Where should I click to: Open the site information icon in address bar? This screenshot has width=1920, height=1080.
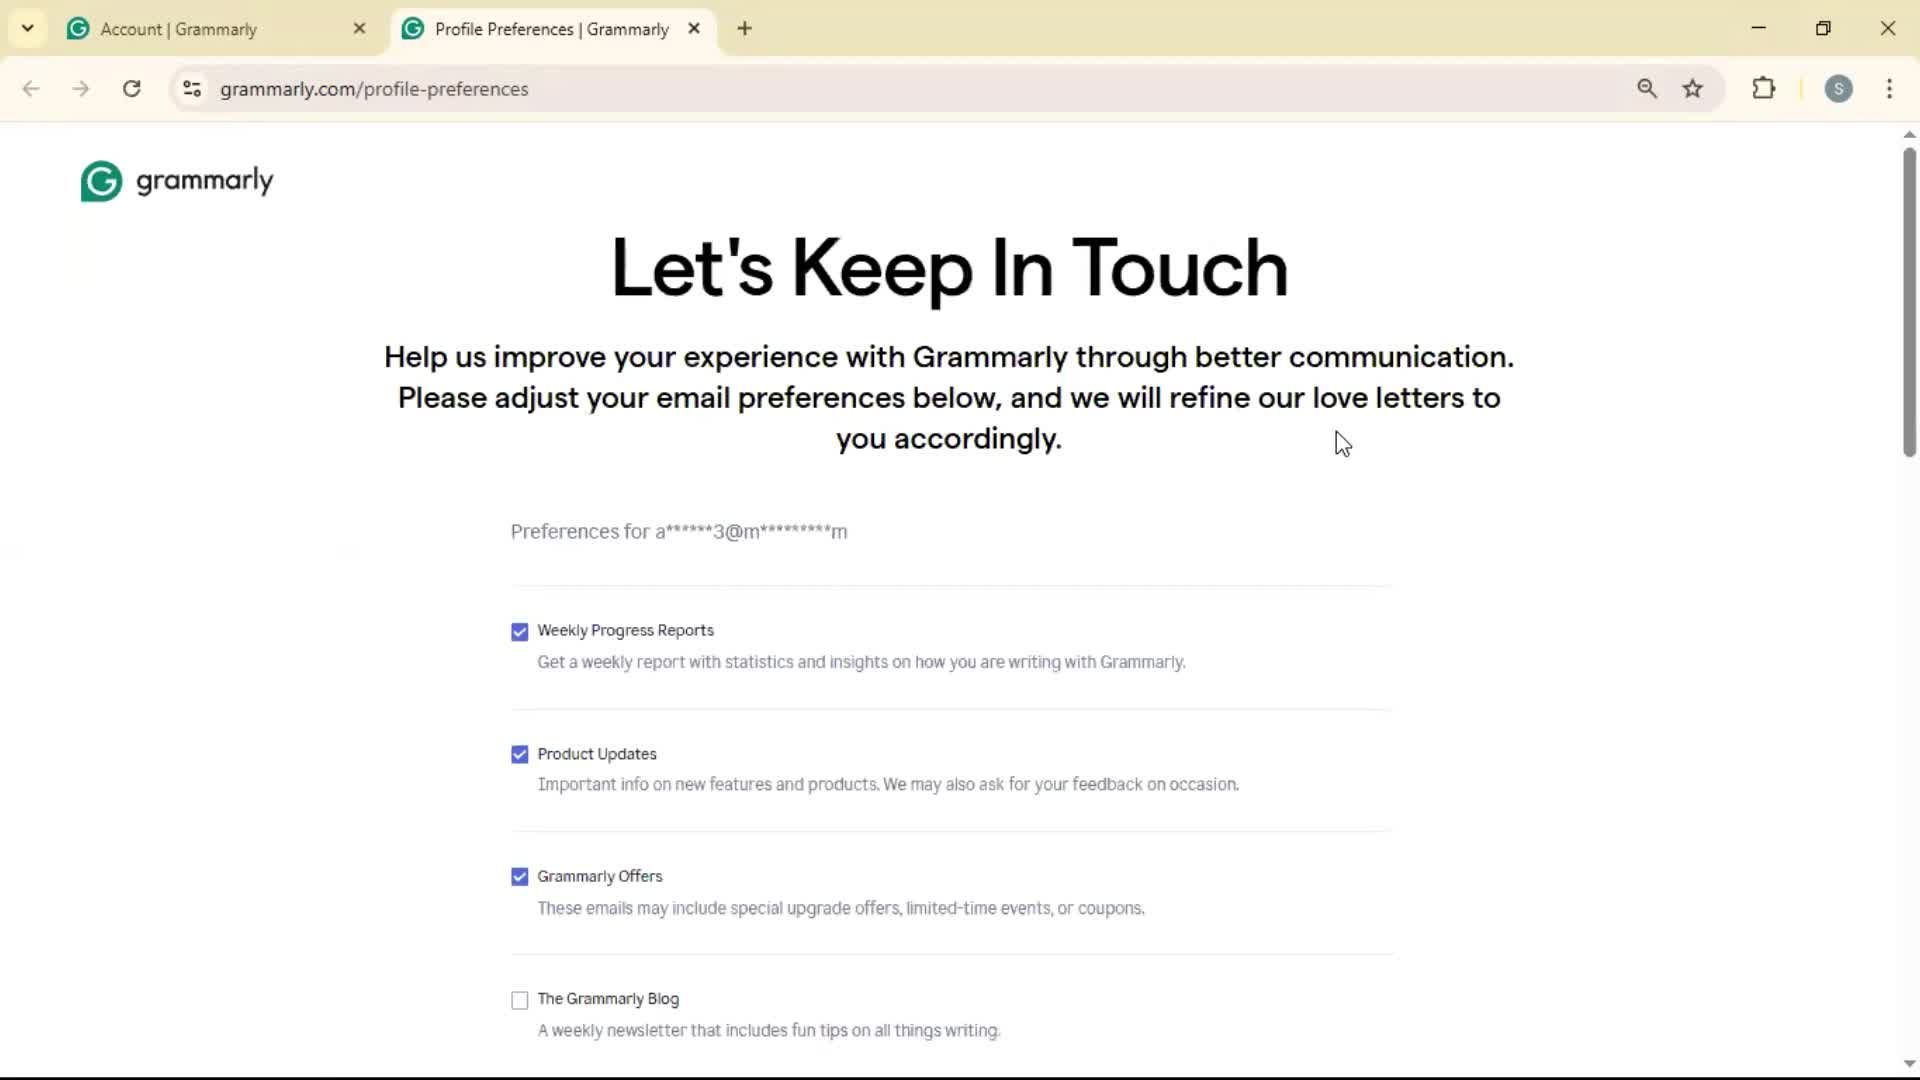192,89
